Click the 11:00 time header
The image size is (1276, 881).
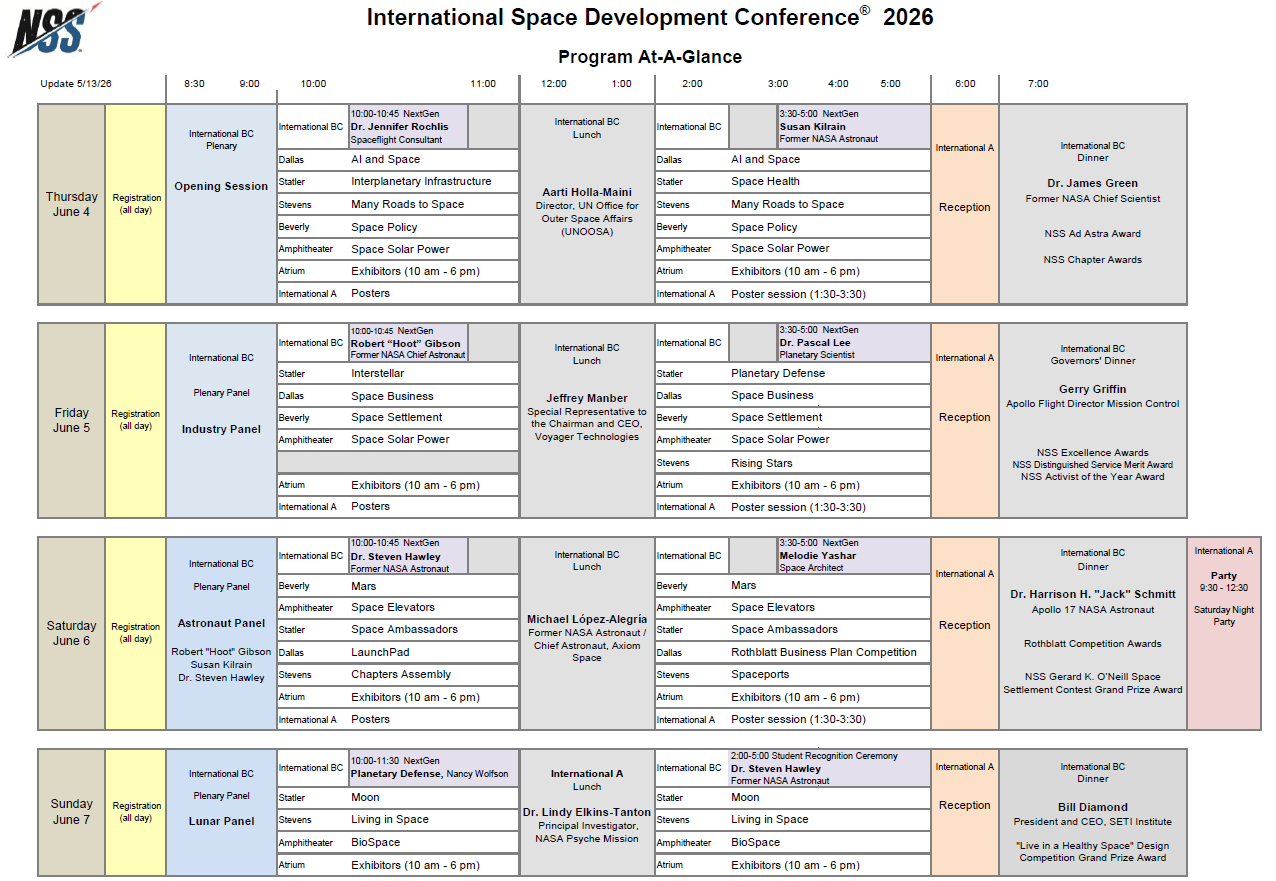pyautogui.click(x=483, y=84)
